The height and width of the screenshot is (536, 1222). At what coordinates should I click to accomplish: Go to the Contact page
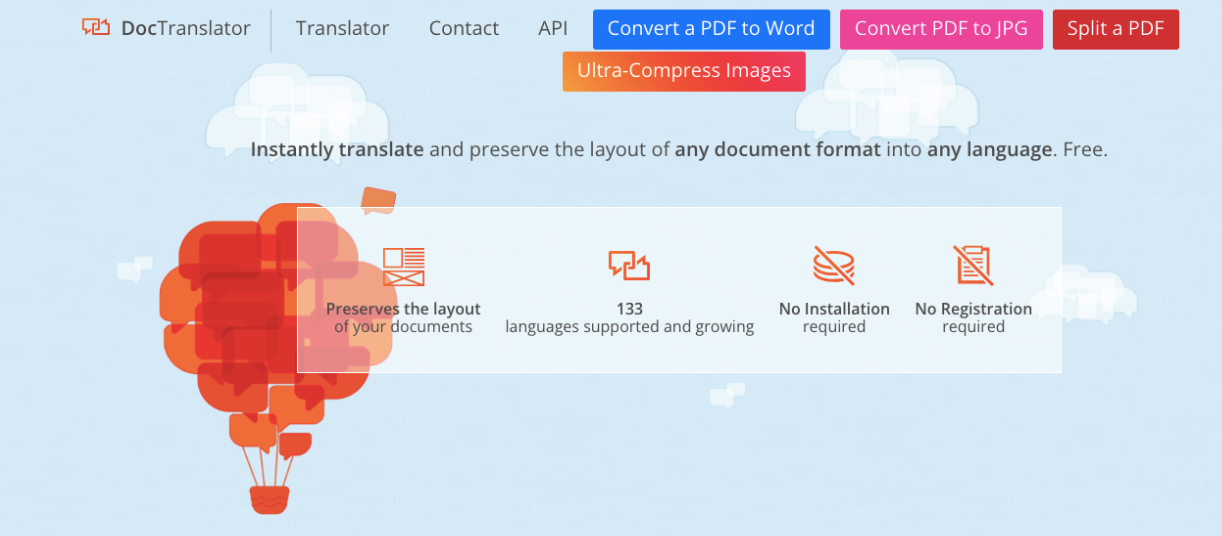464,28
